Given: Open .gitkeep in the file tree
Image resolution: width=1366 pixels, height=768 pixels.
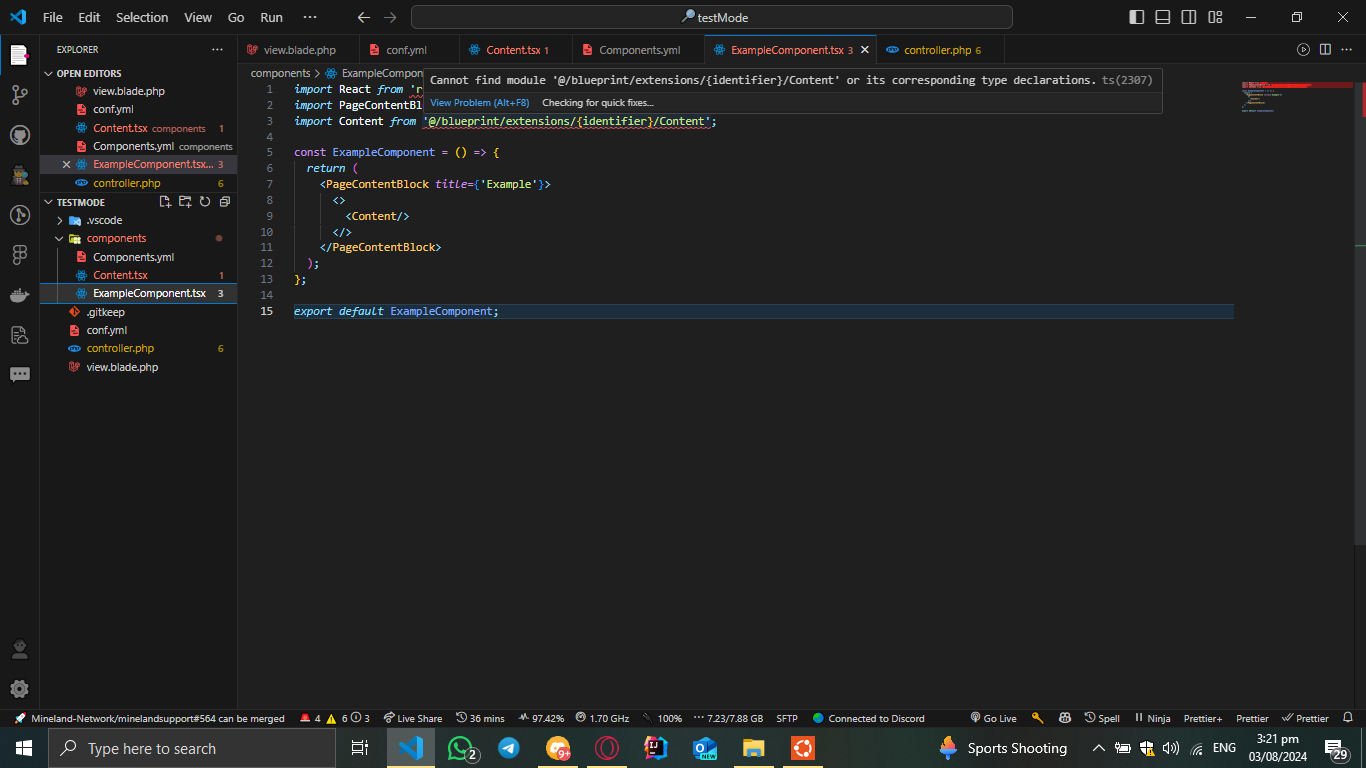Looking at the screenshot, I should tap(138, 312).
